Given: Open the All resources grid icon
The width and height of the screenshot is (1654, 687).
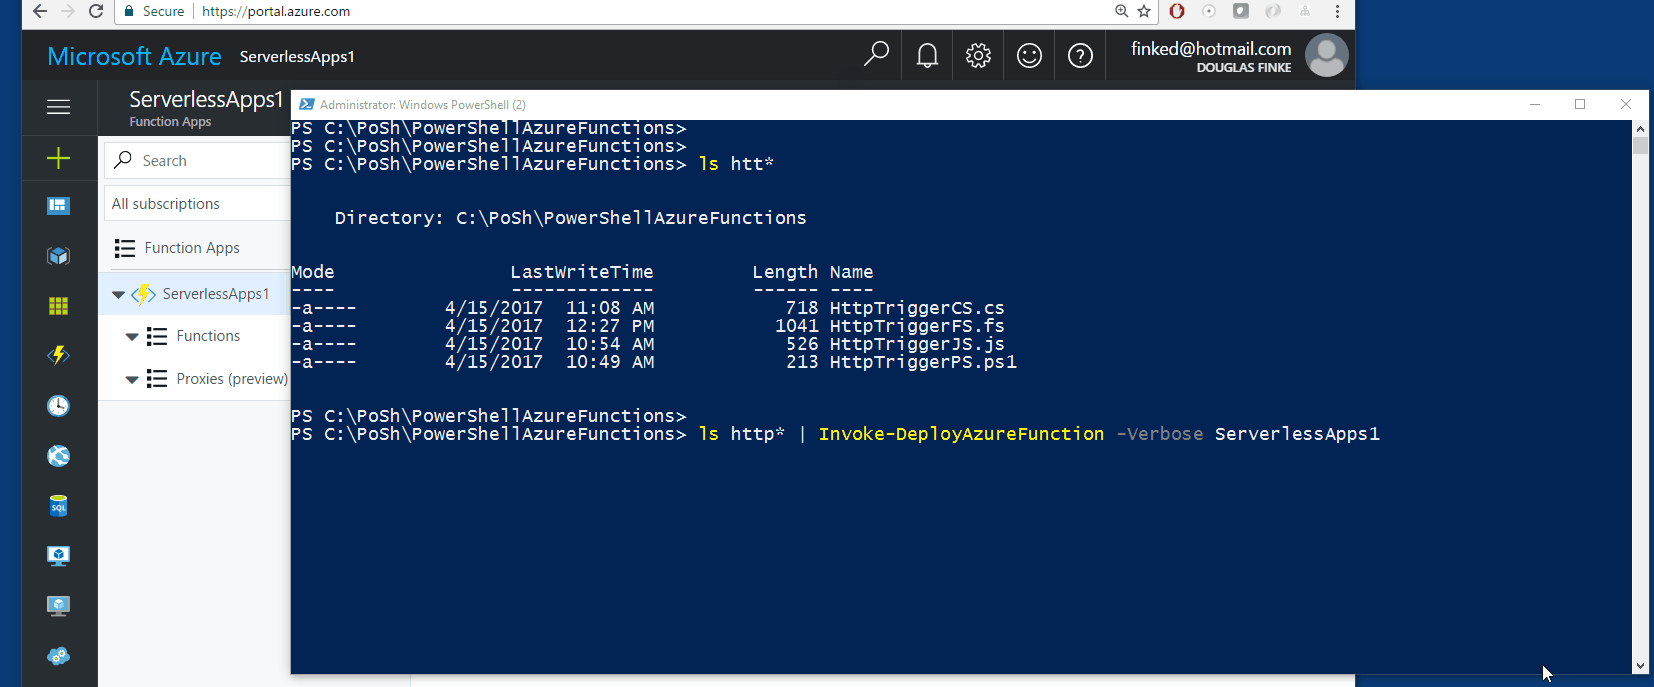Looking at the screenshot, I should (58, 306).
